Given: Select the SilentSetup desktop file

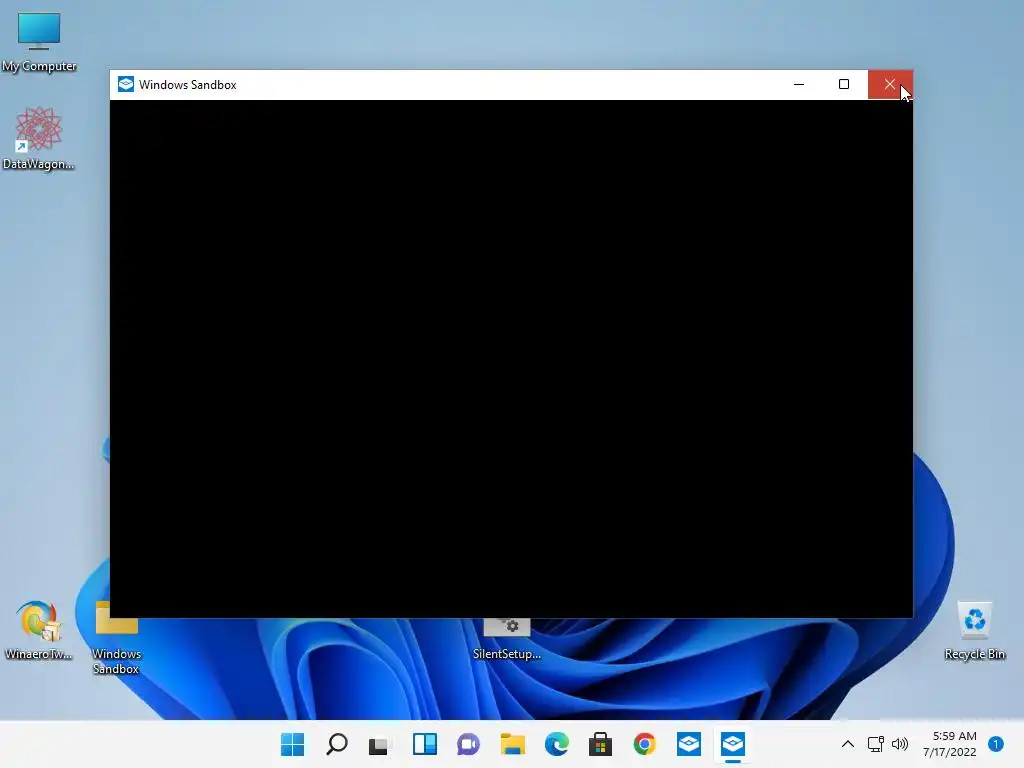Looking at the screenshot, I should tap(507, 639).
